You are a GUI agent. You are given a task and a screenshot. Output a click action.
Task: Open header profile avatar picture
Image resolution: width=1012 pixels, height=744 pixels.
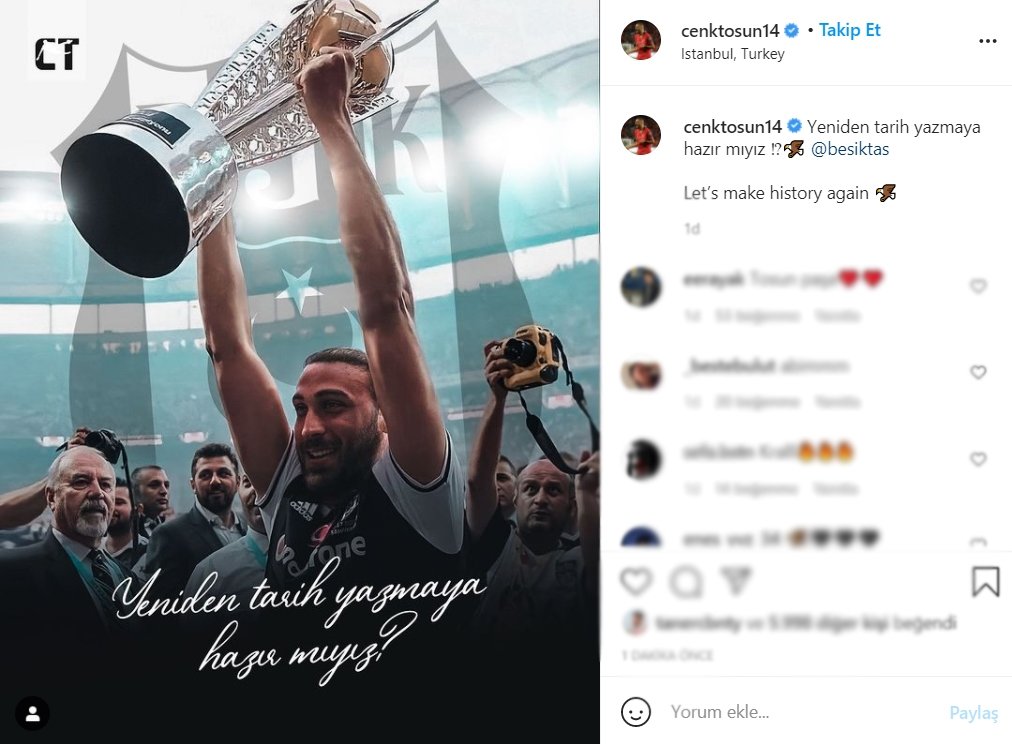point(641,40)
